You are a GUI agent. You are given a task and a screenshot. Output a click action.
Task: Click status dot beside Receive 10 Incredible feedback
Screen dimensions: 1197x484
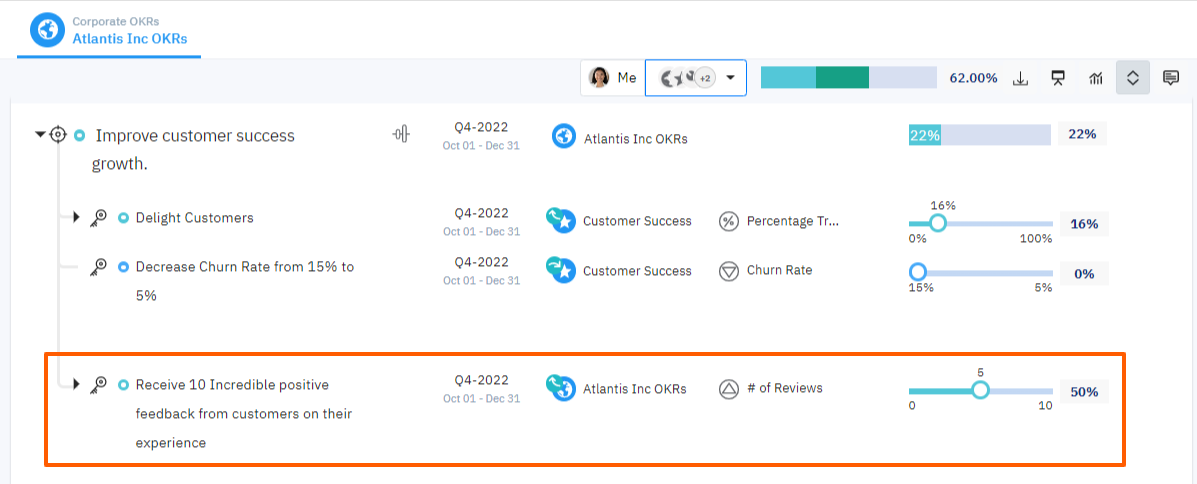pos(124,385)
